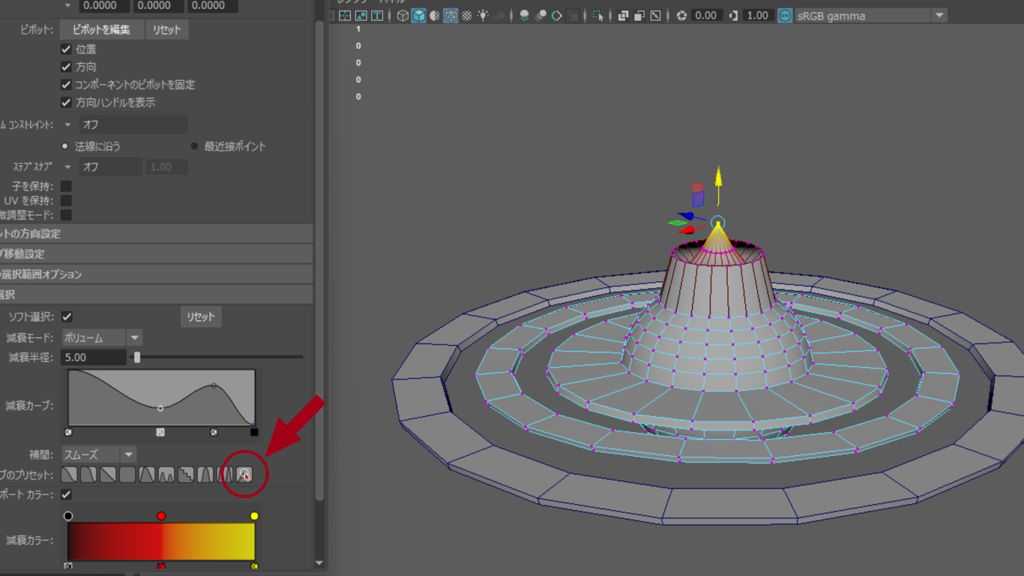The width and height of the screenshot is (1024, 576).
Task: Open the ステップ スナップ menu arrow
Action: pos(67,167)
